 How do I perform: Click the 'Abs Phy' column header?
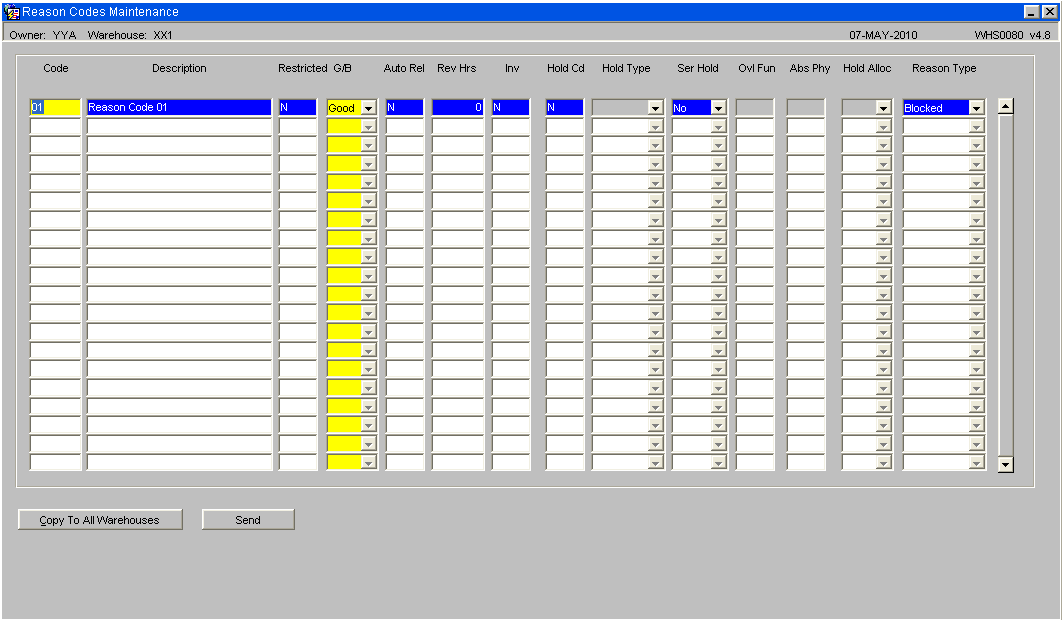[x=809, y=68]
